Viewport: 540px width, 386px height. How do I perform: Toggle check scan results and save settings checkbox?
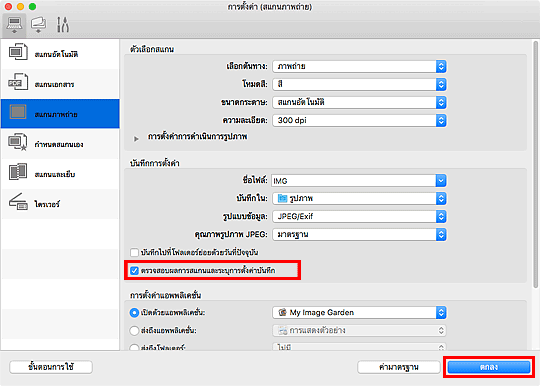click(134, 271)
